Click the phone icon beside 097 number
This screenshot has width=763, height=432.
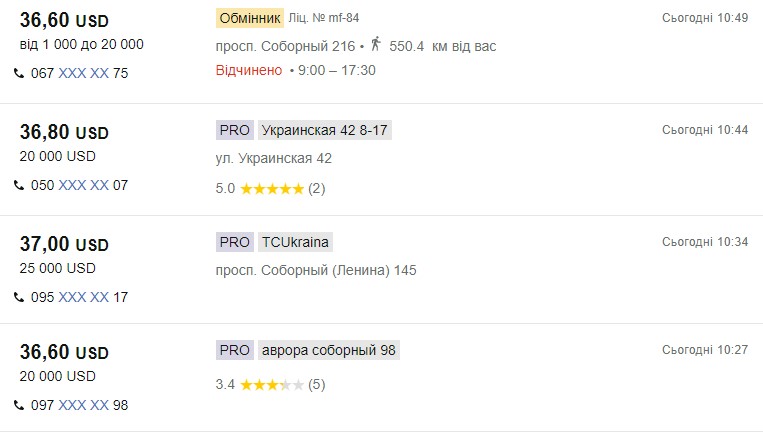(x=19, y=405)
